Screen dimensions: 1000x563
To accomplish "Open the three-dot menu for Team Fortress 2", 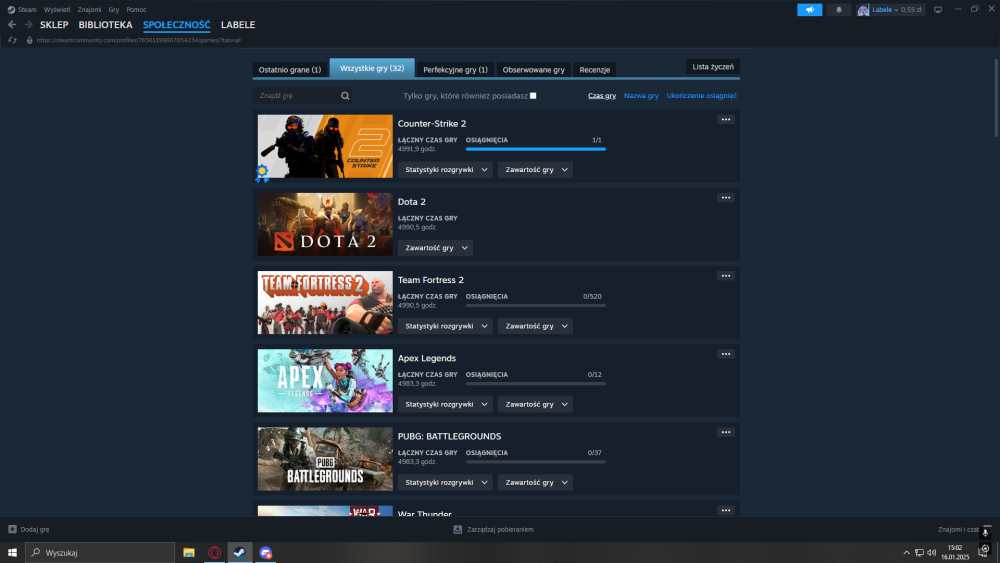I will [726, 276].
